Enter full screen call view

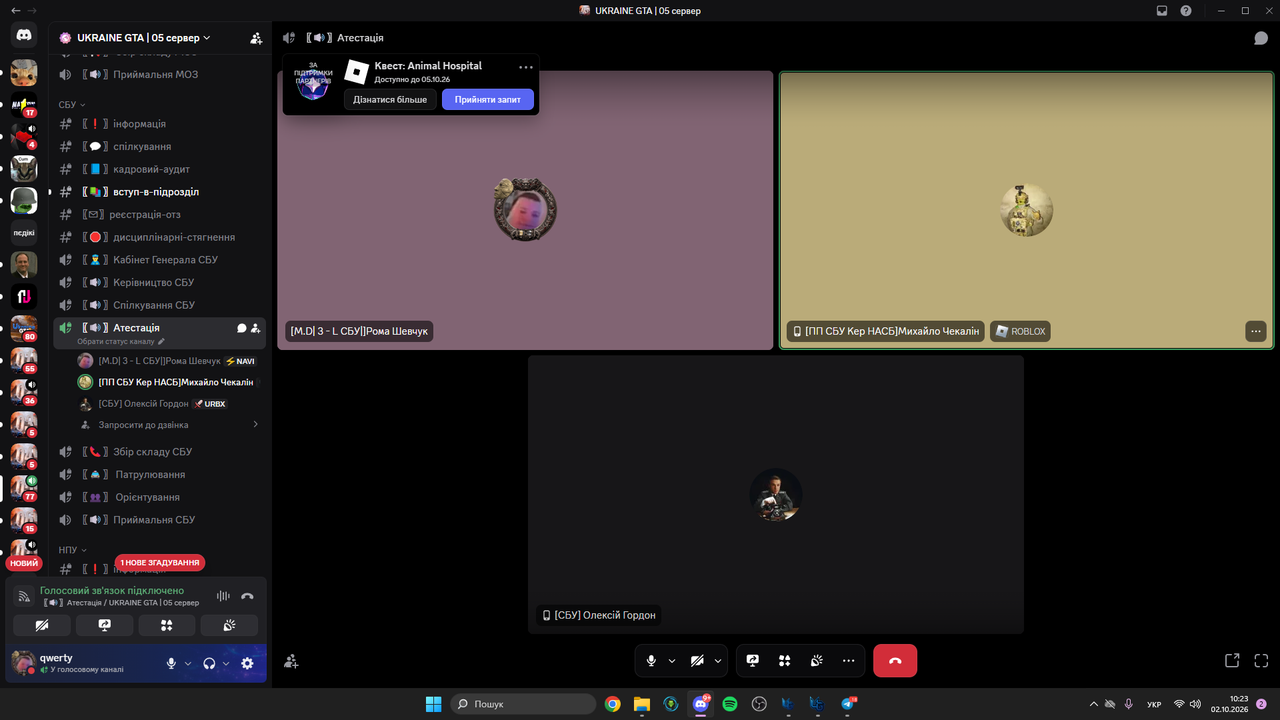(x=1261, y=661)
